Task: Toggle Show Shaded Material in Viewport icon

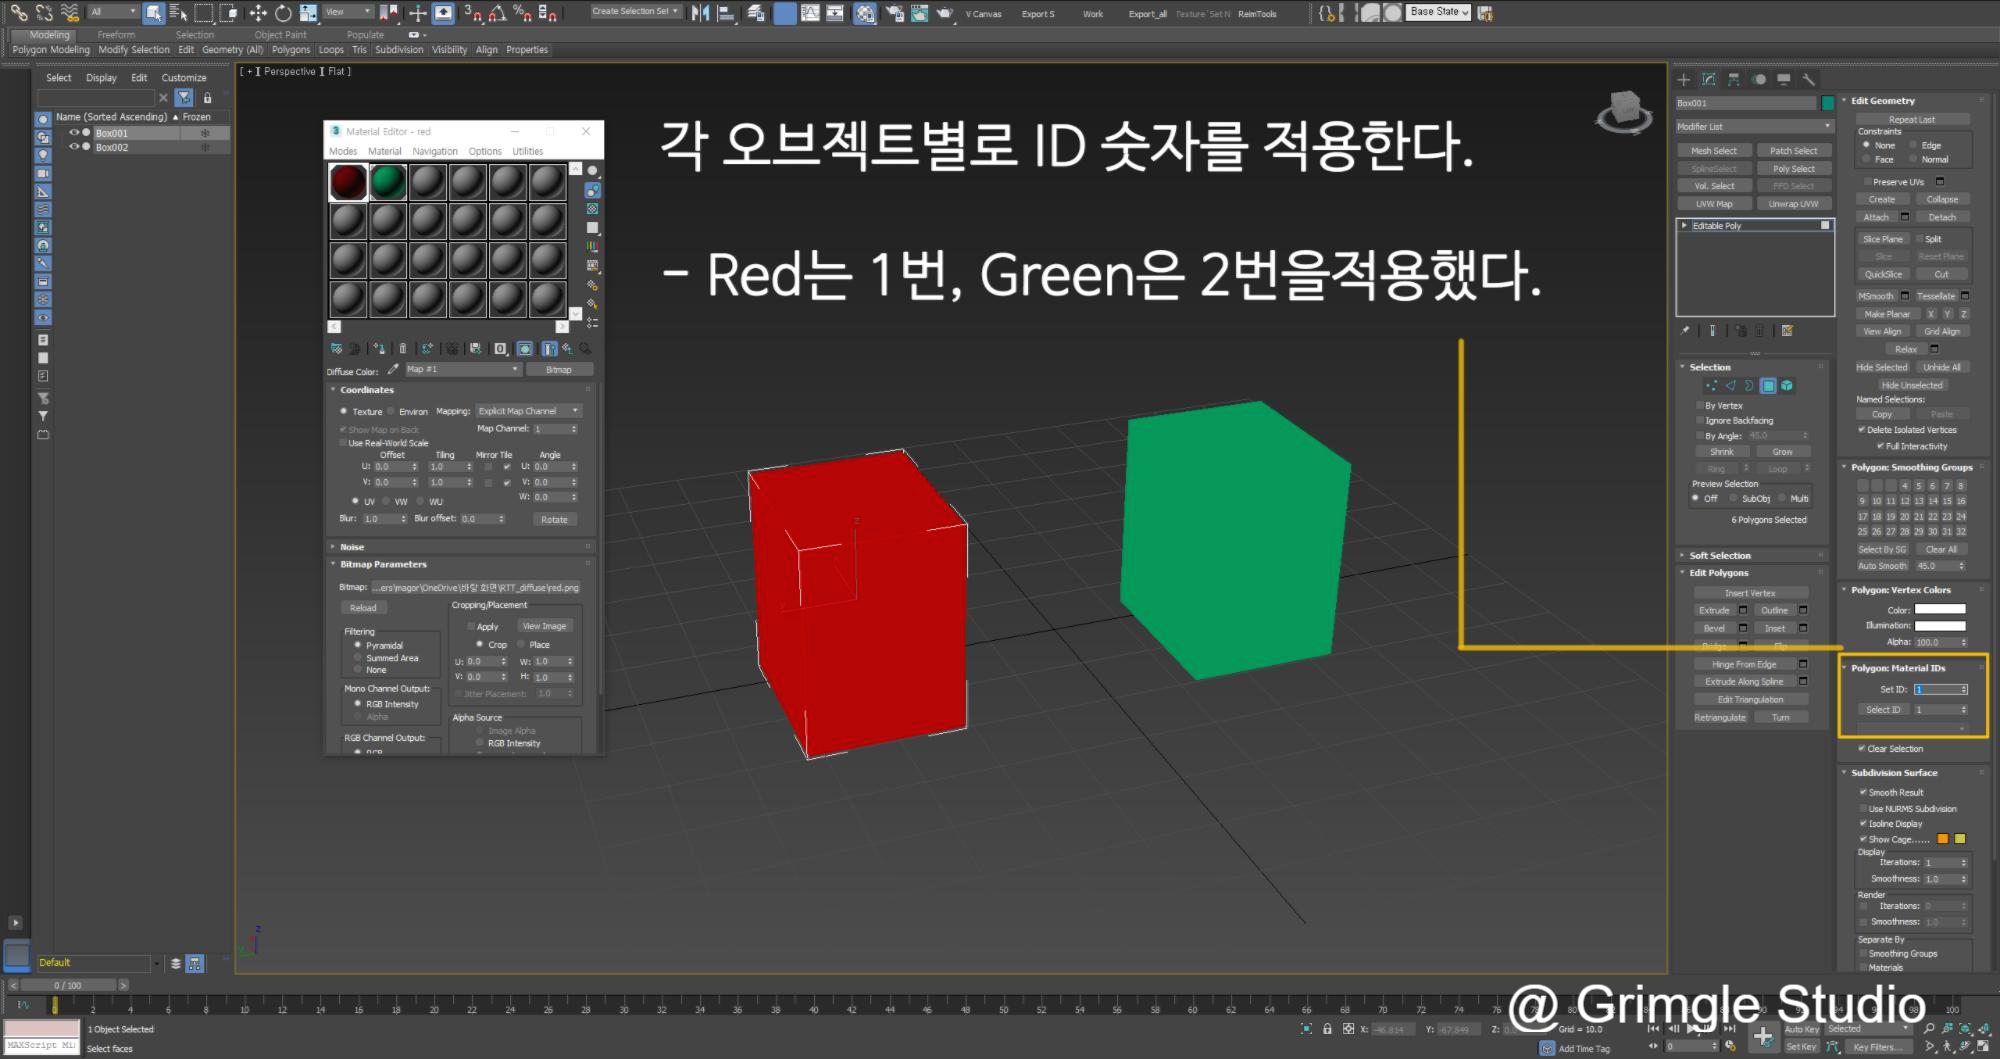Action: [525, 348]
